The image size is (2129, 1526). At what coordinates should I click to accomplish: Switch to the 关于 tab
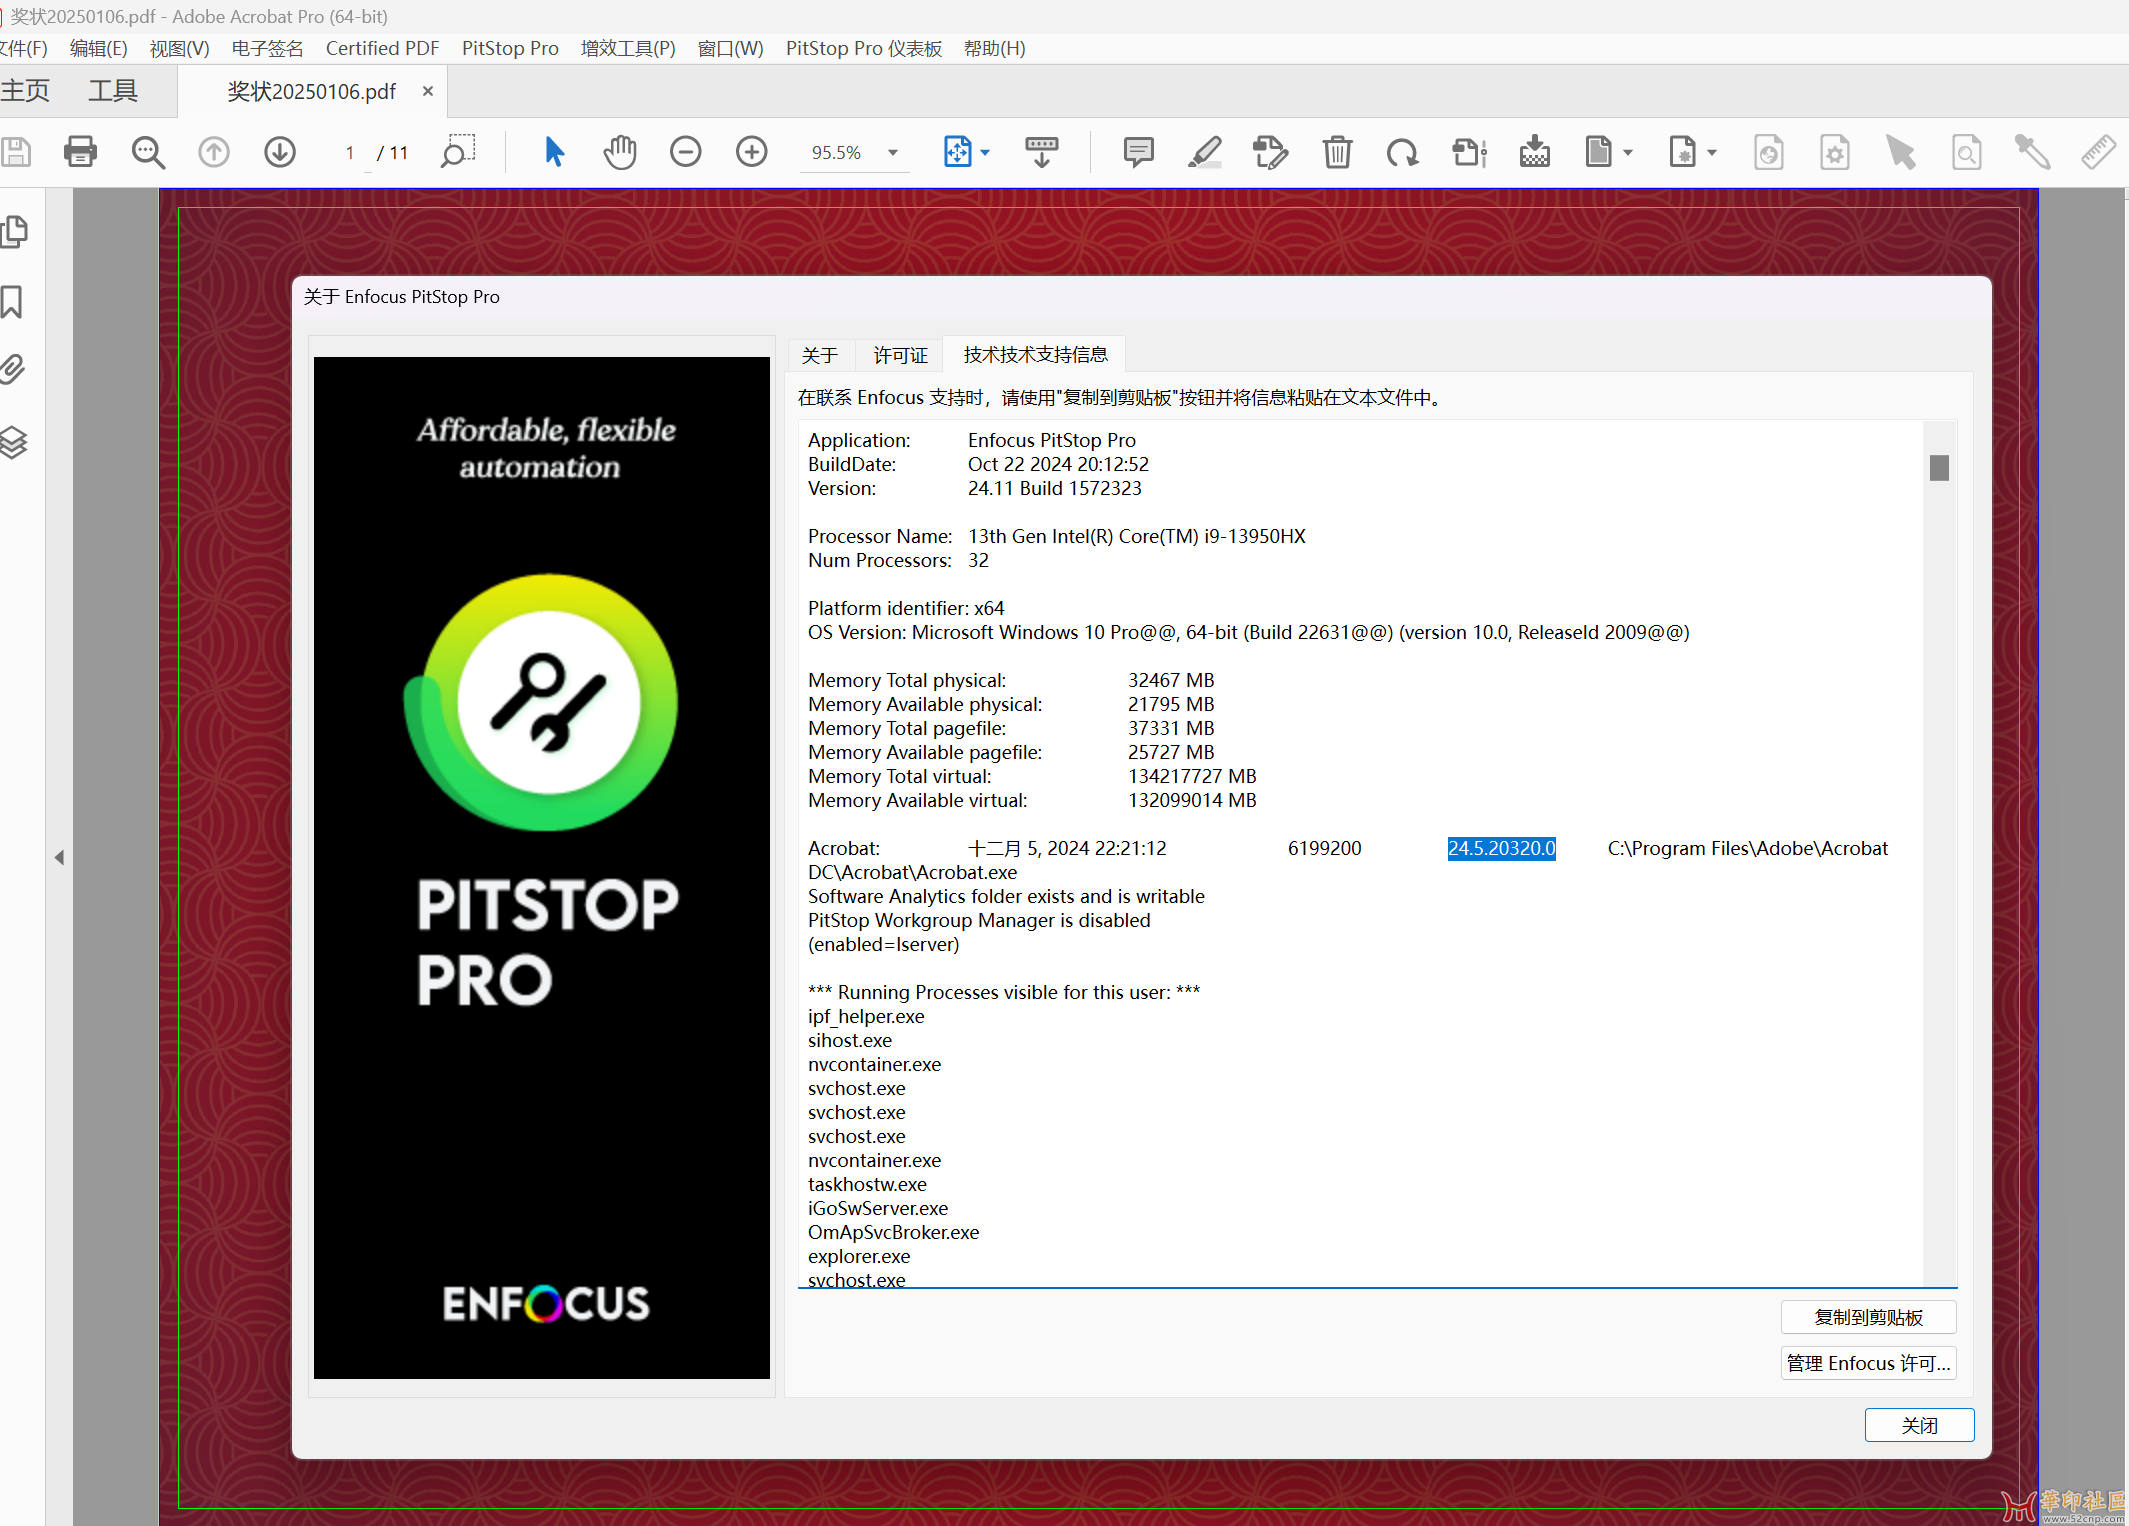(x=819, y=355)
